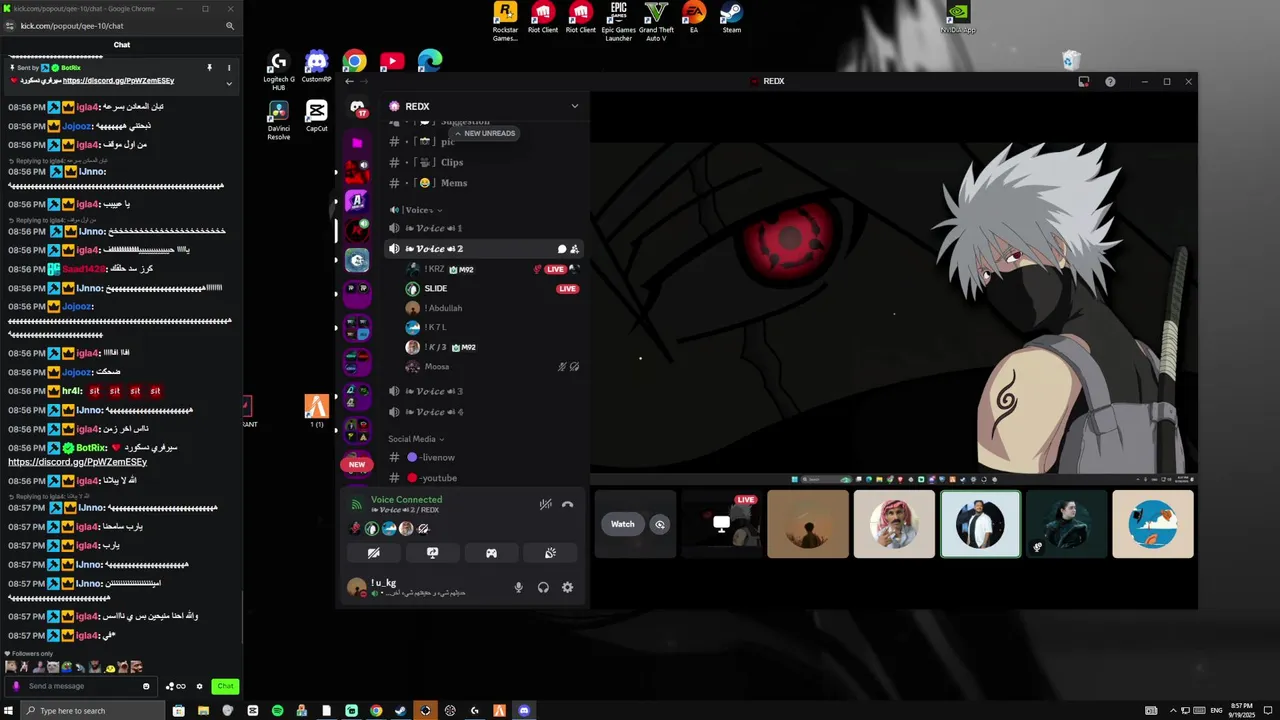Open Steam desktop shortcut
1280x720 pixels.
coord(732,18)
